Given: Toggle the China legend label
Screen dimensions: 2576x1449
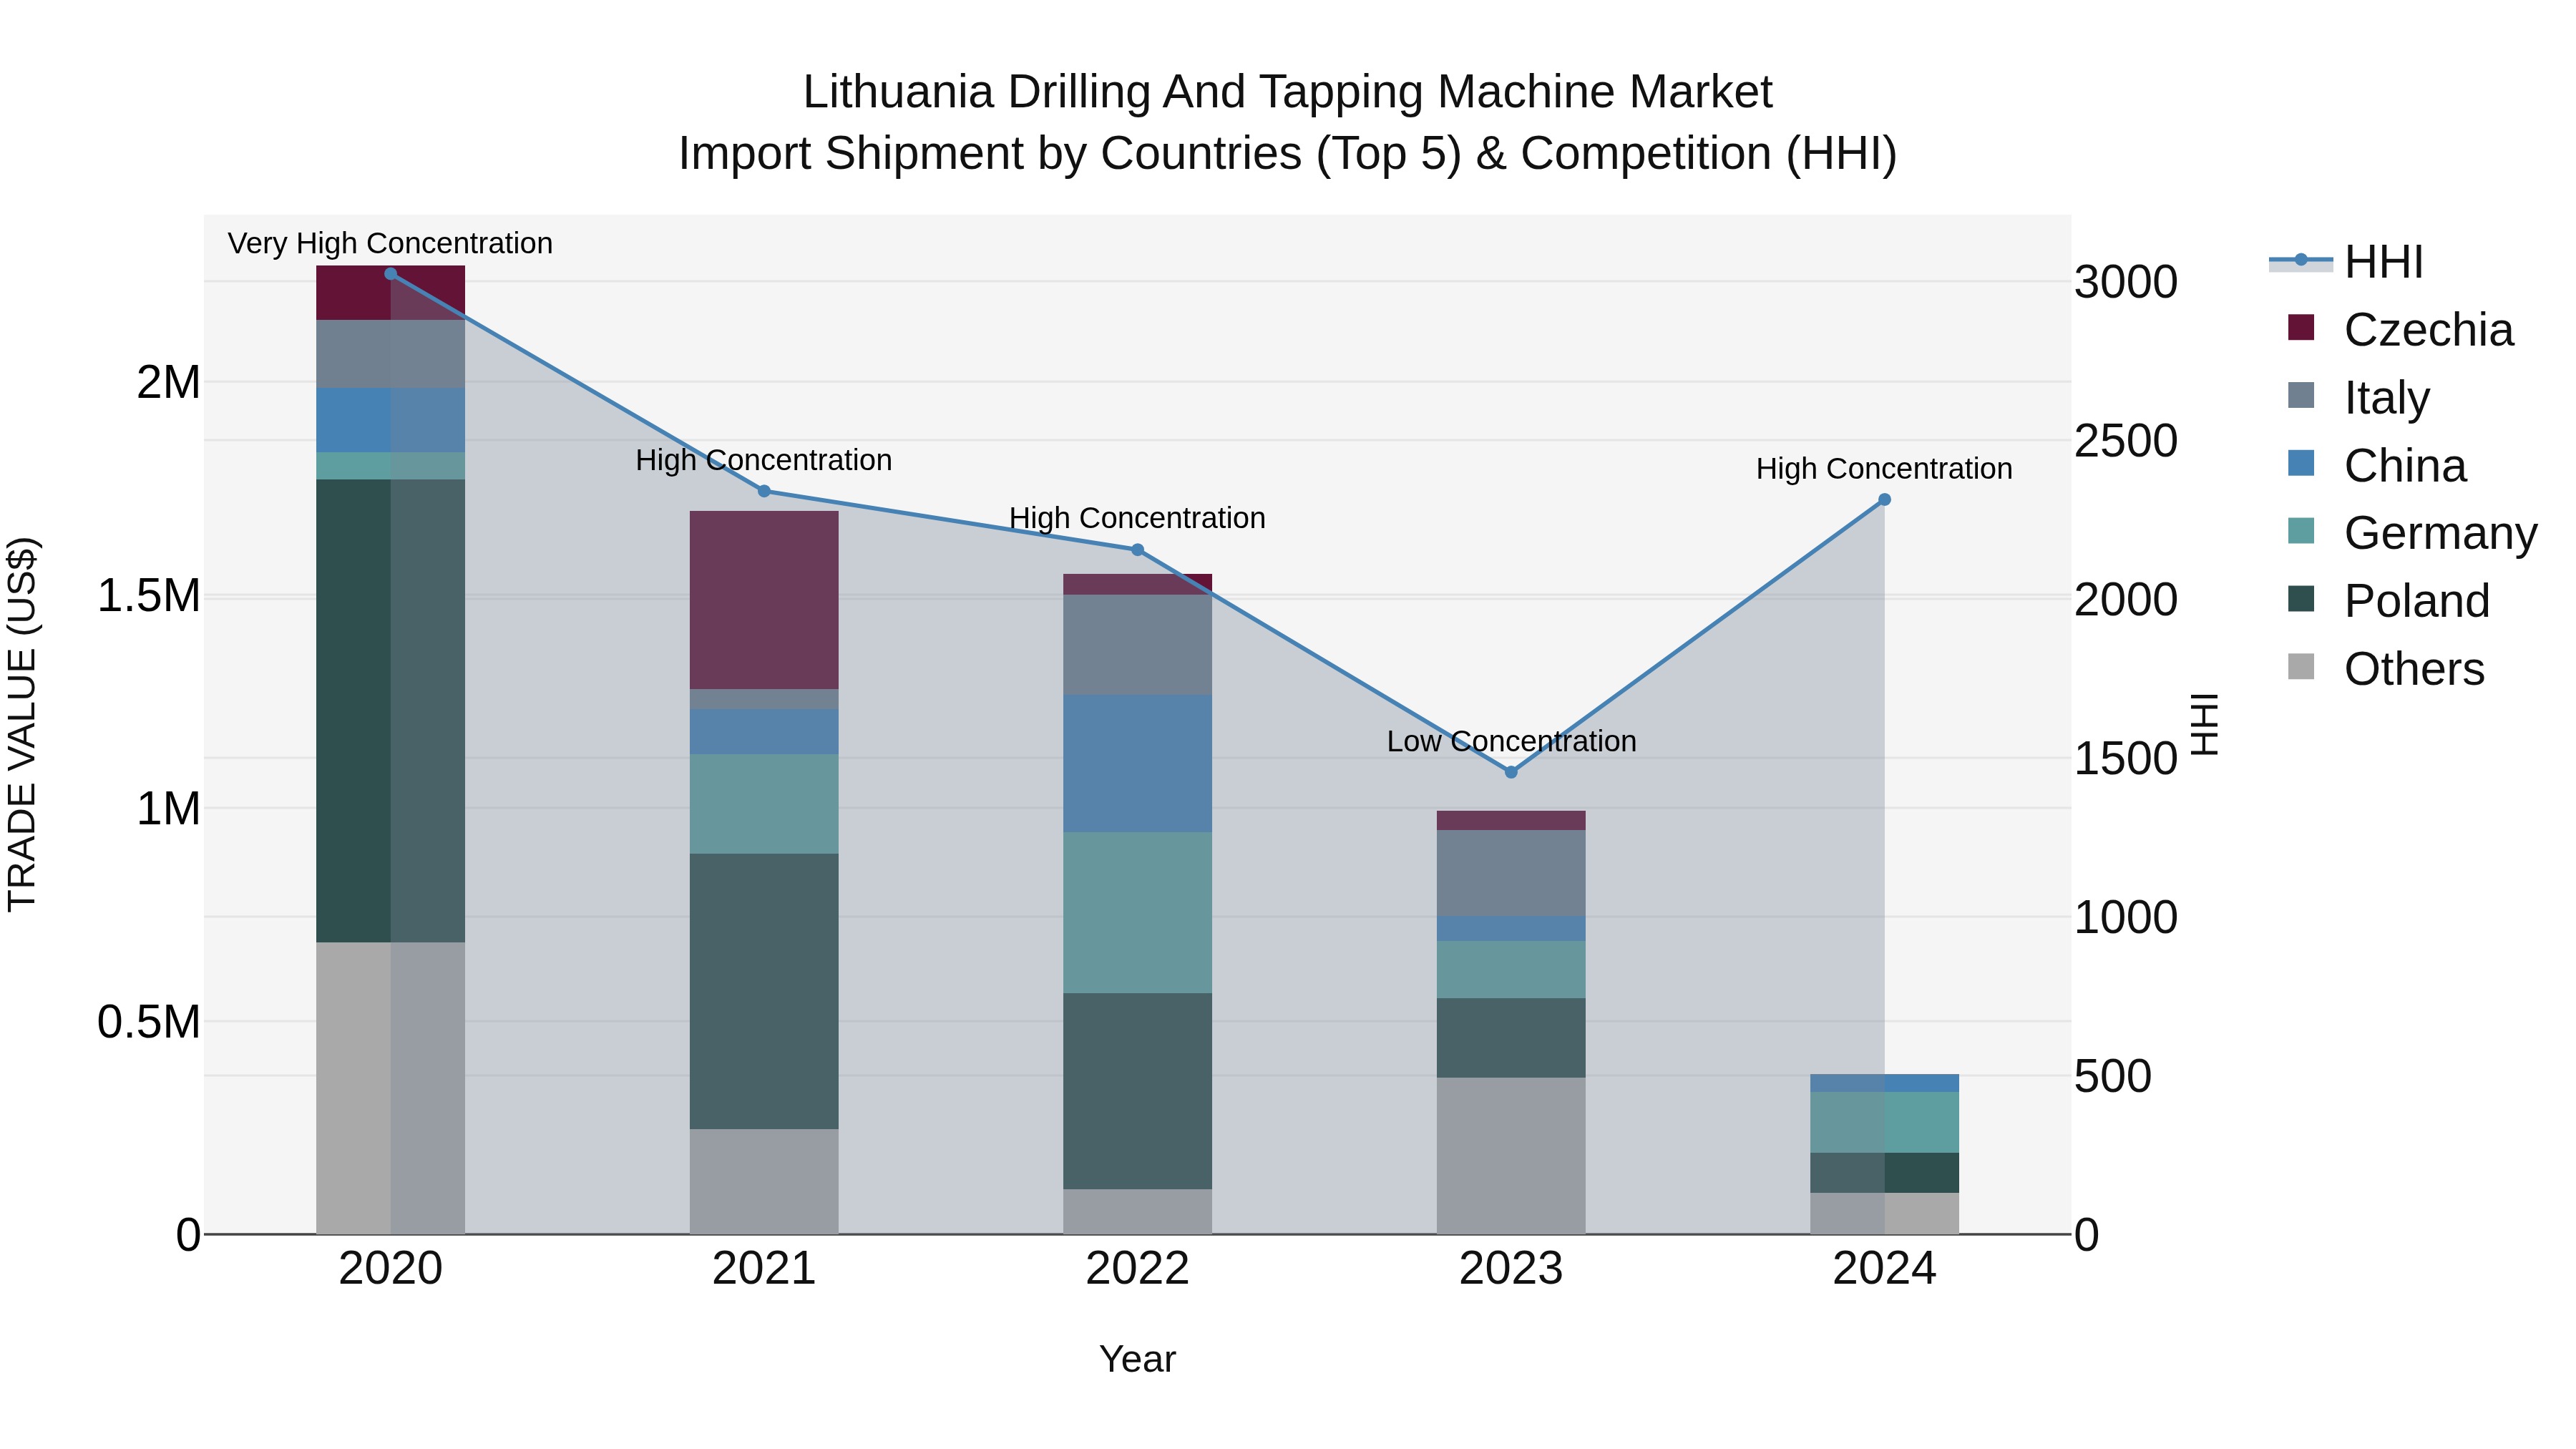Looking at the screenshot, I should 2405,466.
